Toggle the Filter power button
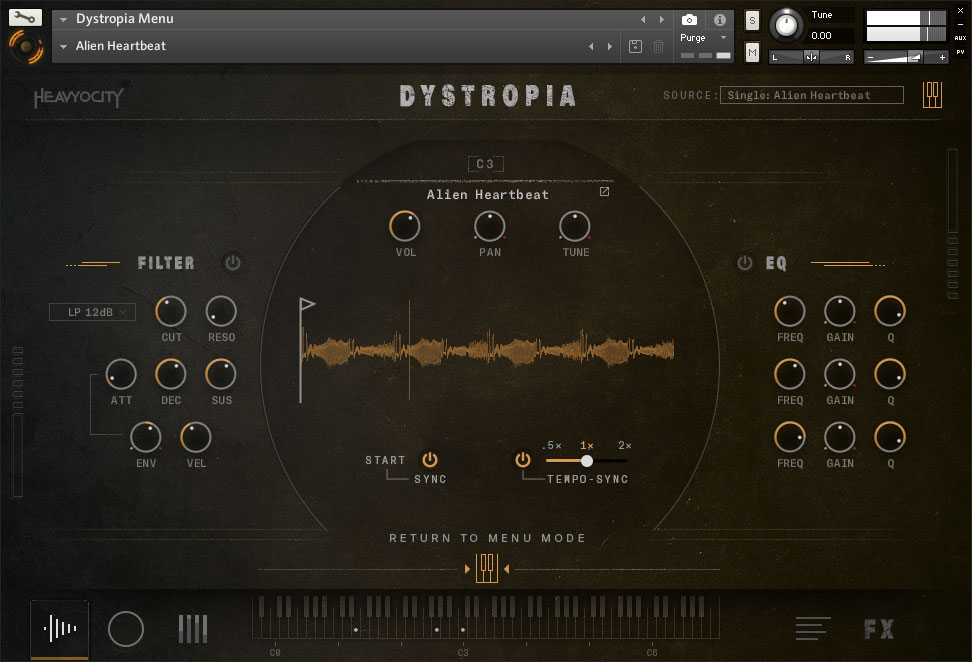 coord(233,263)
